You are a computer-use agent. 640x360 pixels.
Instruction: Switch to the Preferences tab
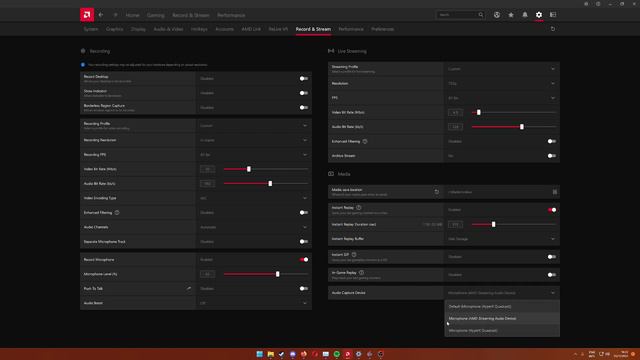point(382,29)
